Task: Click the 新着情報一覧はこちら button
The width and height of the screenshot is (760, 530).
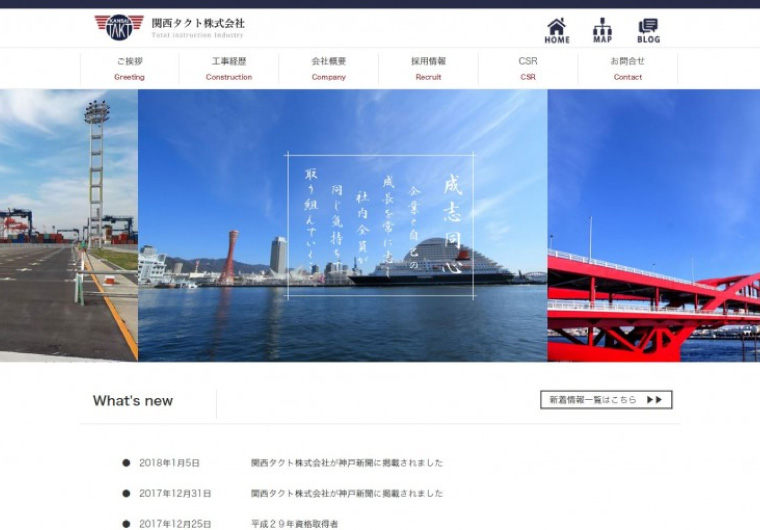Action: (606, 400)
